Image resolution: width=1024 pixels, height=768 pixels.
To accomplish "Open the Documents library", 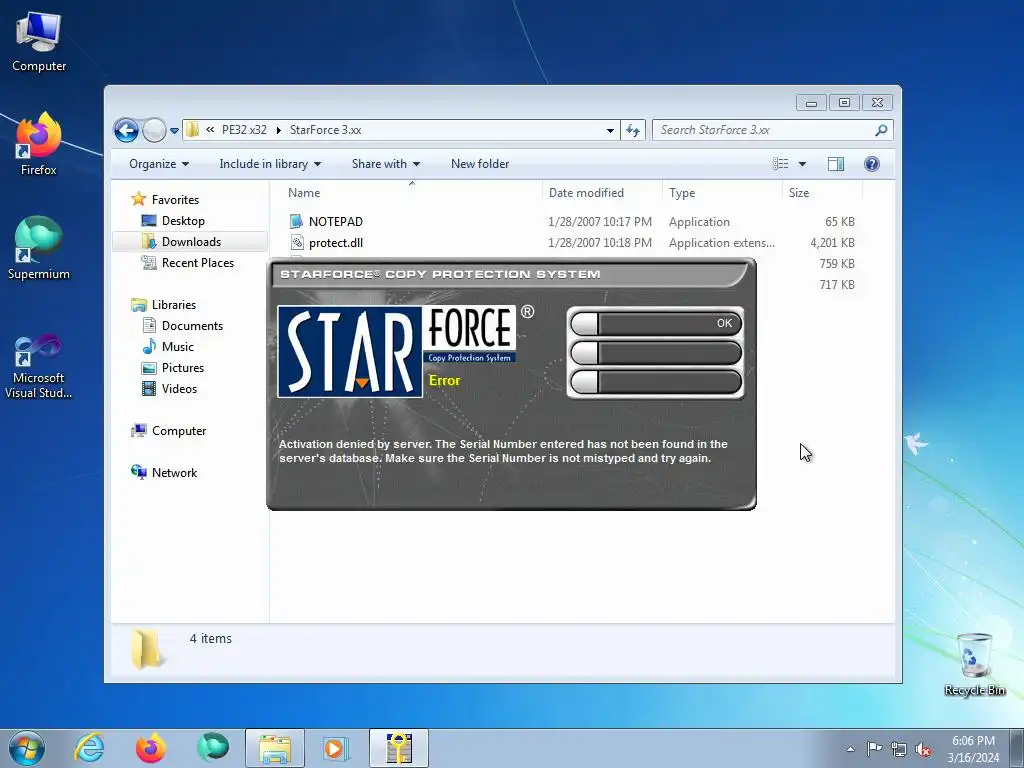I will coord(192,326).
